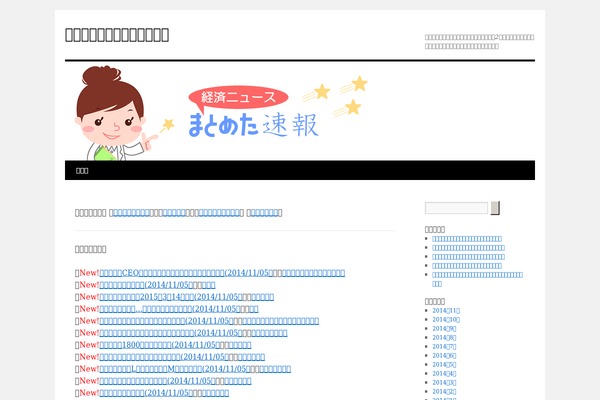Open the 2014 6 monthly archive link
This screenshot has height=400, width=600.
pyautogui.click(x=444, y=356)
